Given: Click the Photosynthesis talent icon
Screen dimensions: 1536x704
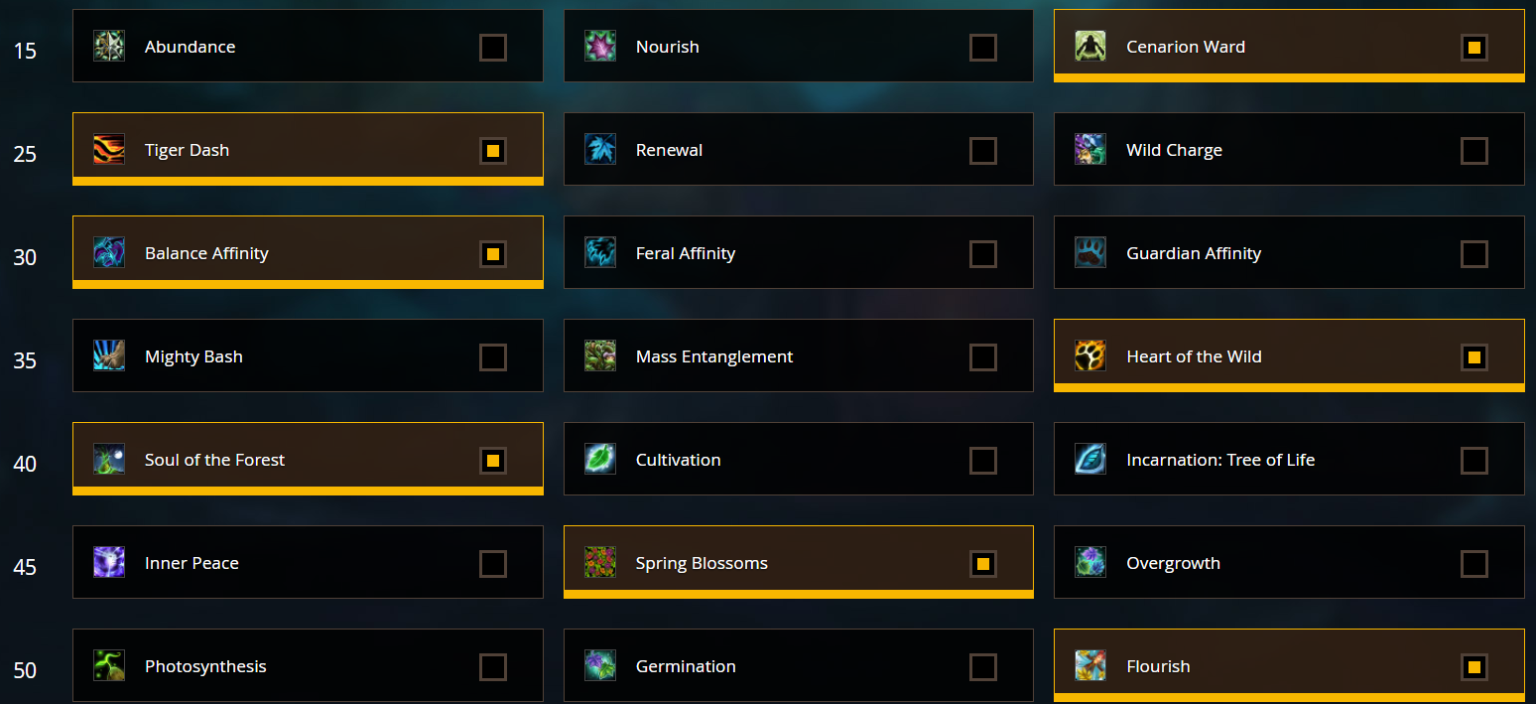Looking at the screenshot, I should [x=108, y=666].
